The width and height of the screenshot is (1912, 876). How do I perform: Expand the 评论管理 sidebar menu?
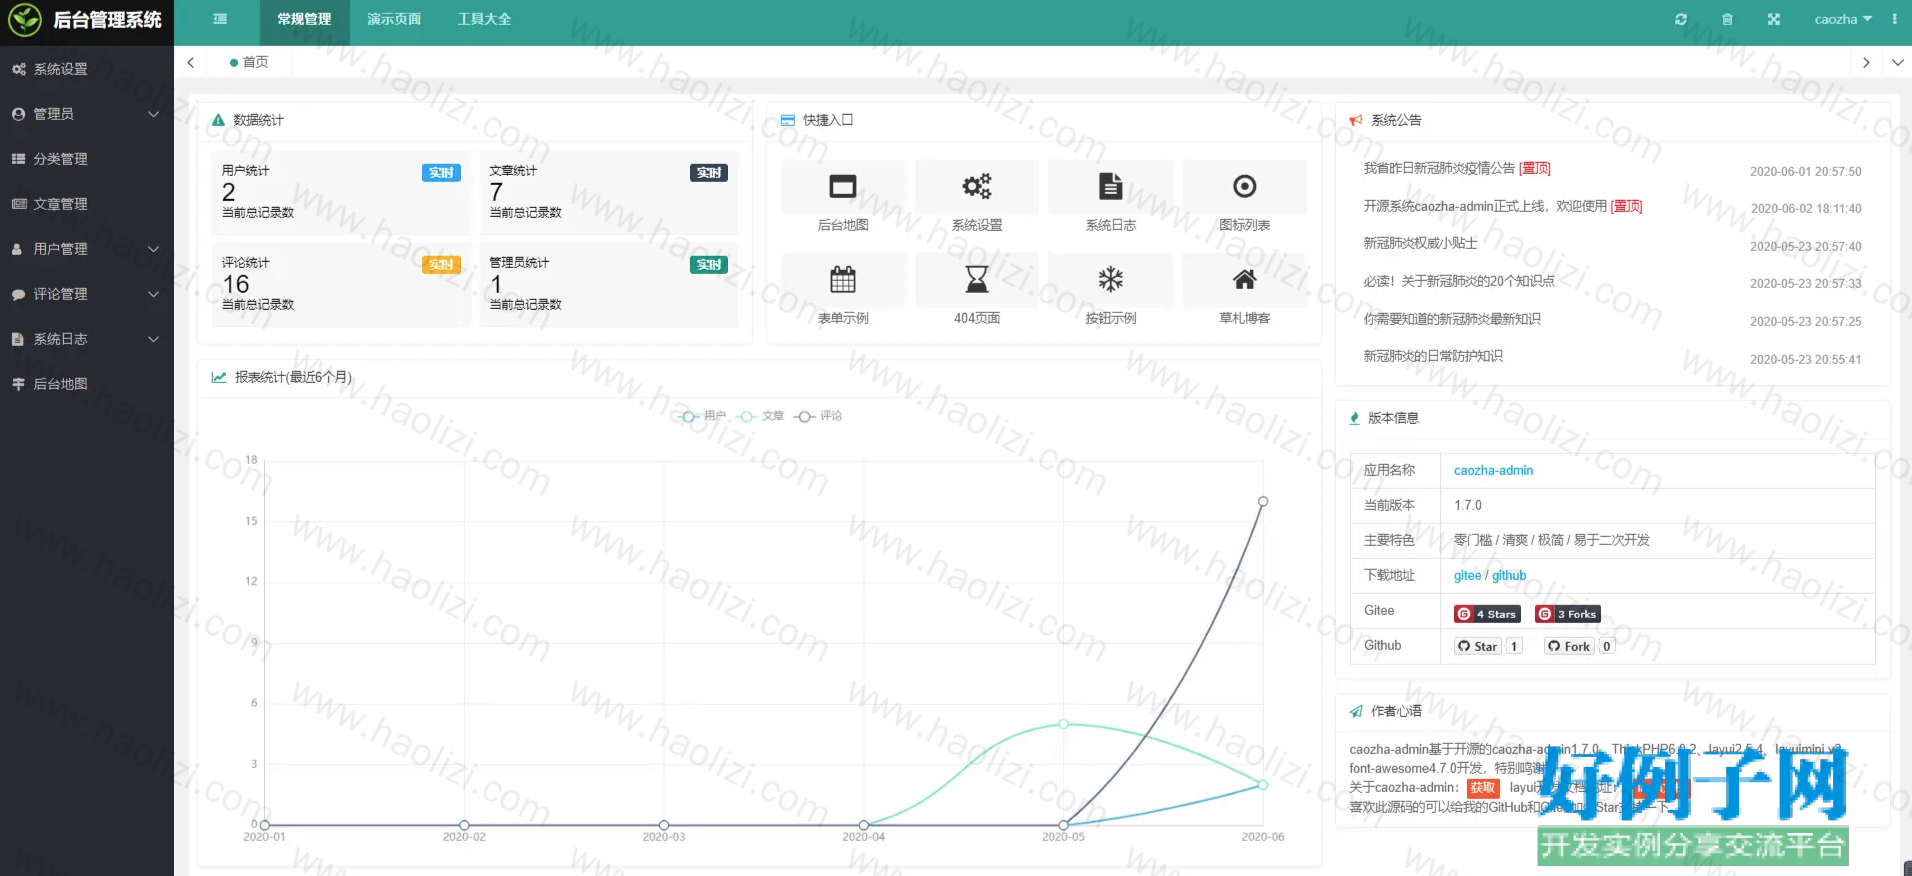[87, 294]
